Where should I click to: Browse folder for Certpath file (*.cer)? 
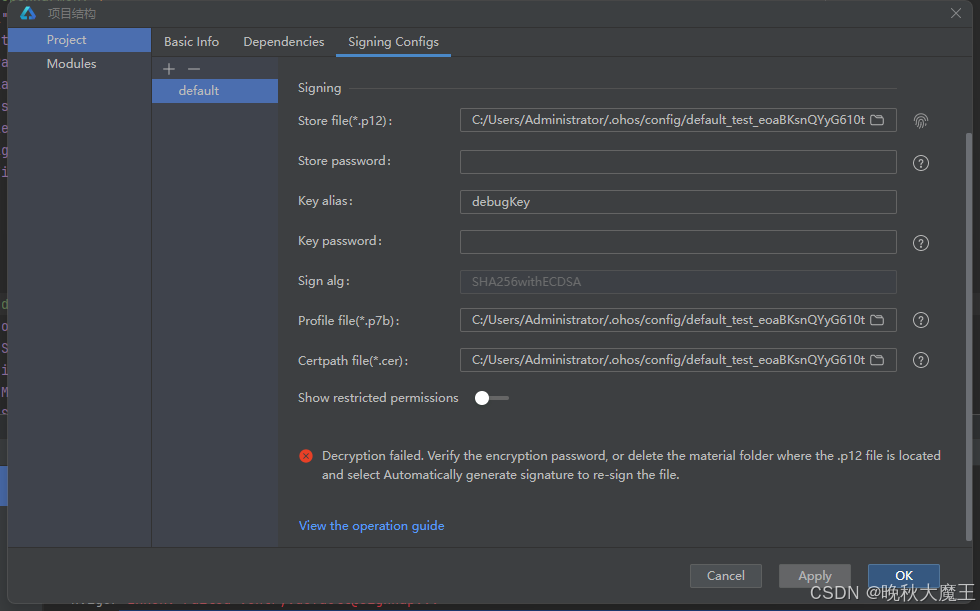(878, 360)
